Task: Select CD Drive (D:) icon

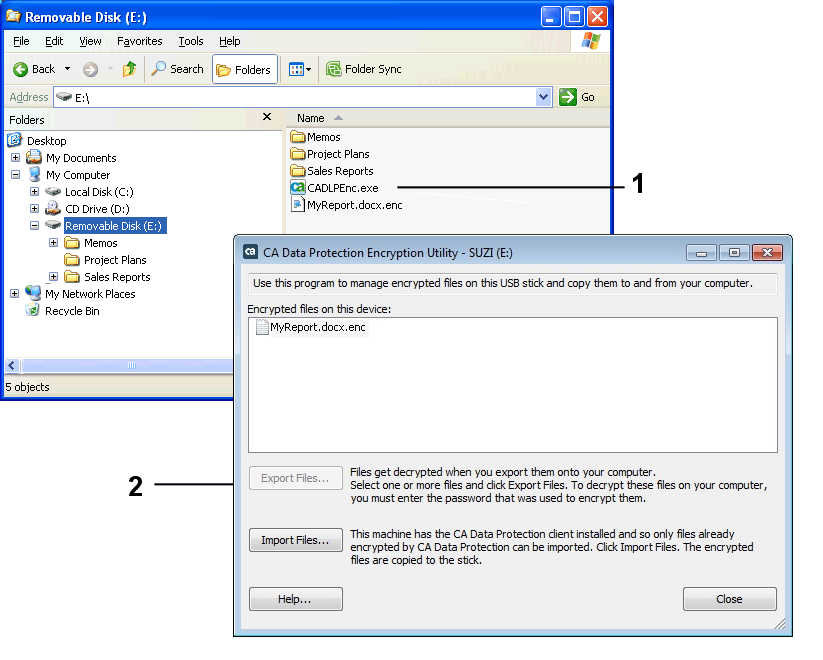Action: click(x=53, y=208)
